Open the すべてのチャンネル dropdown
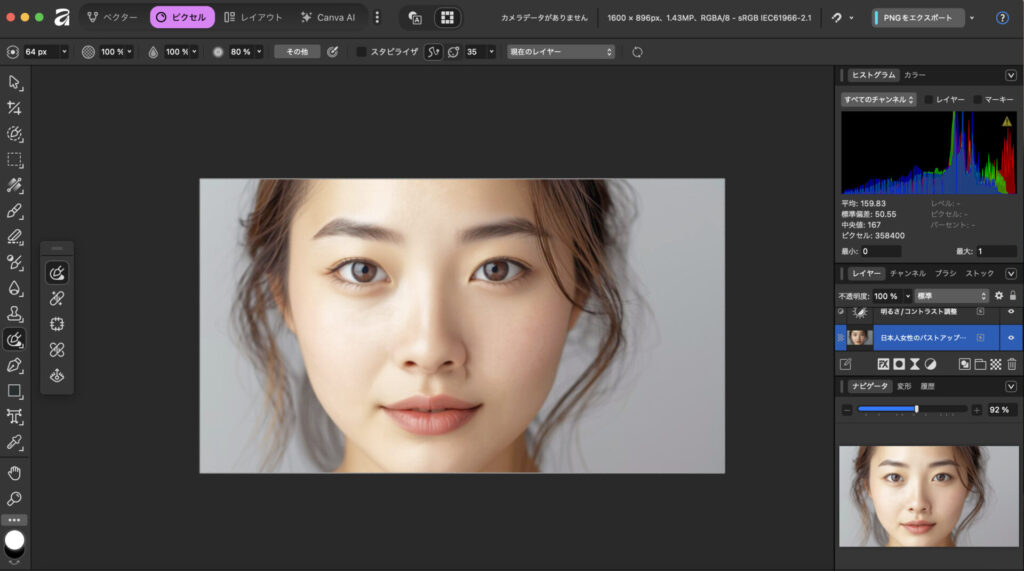 878,100
